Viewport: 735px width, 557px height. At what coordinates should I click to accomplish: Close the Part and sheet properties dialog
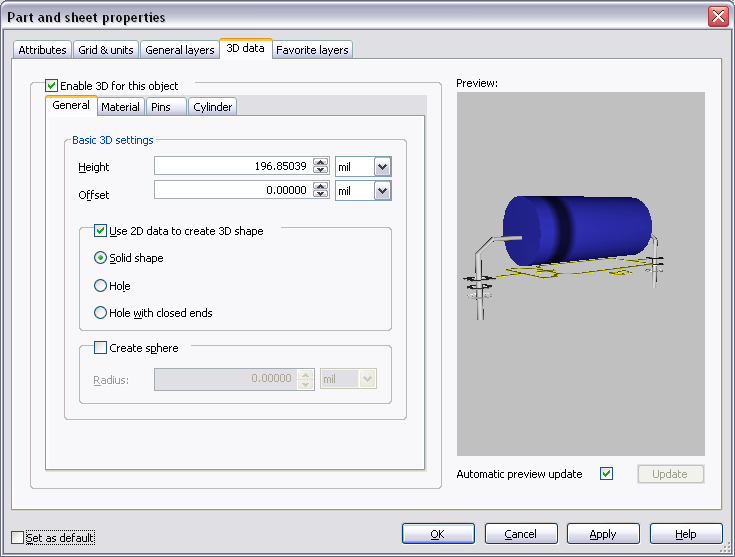pos(717,17)
